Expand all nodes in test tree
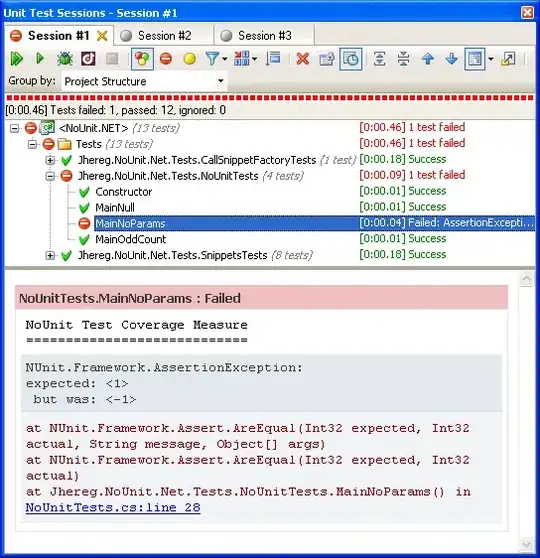The height and width of the screenshot is (558, 540). (x=379, y=59)
